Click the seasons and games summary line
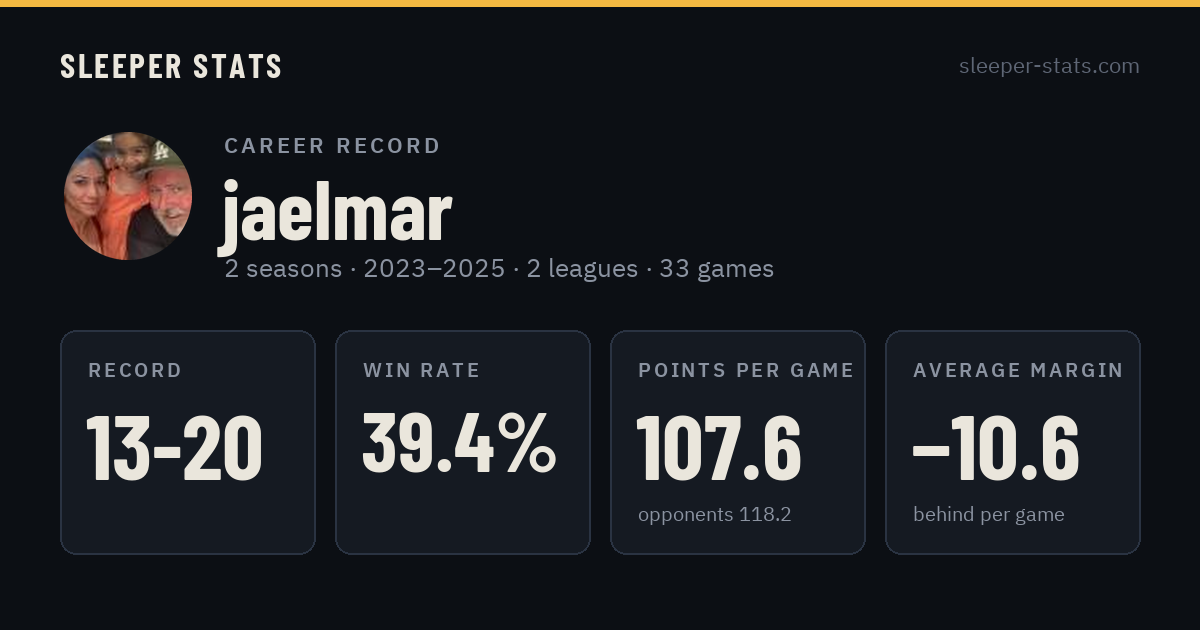Screen dimensions: 1200x630 click(499, 269)
